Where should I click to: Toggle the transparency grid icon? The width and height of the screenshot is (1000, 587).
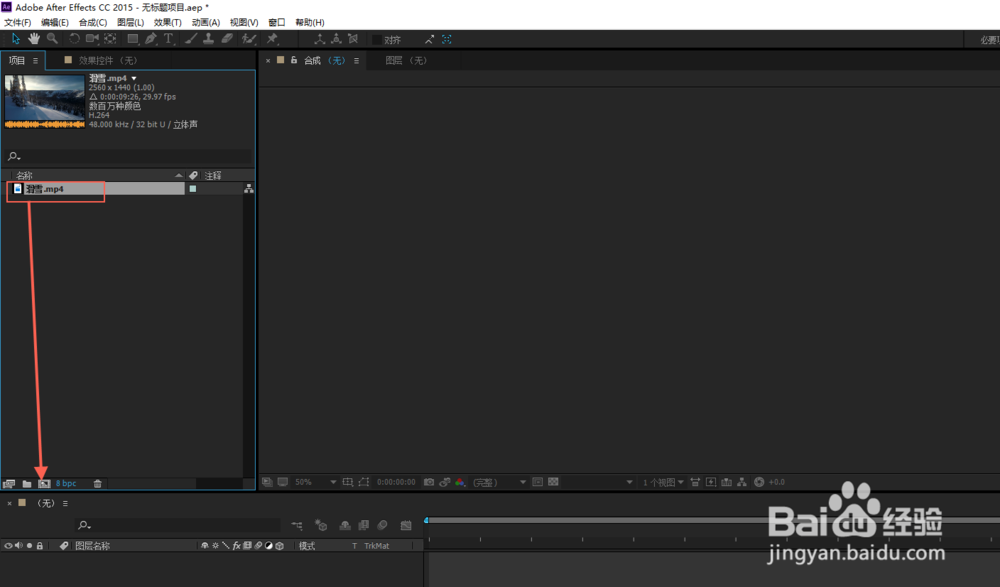click(x=553, y=482)
